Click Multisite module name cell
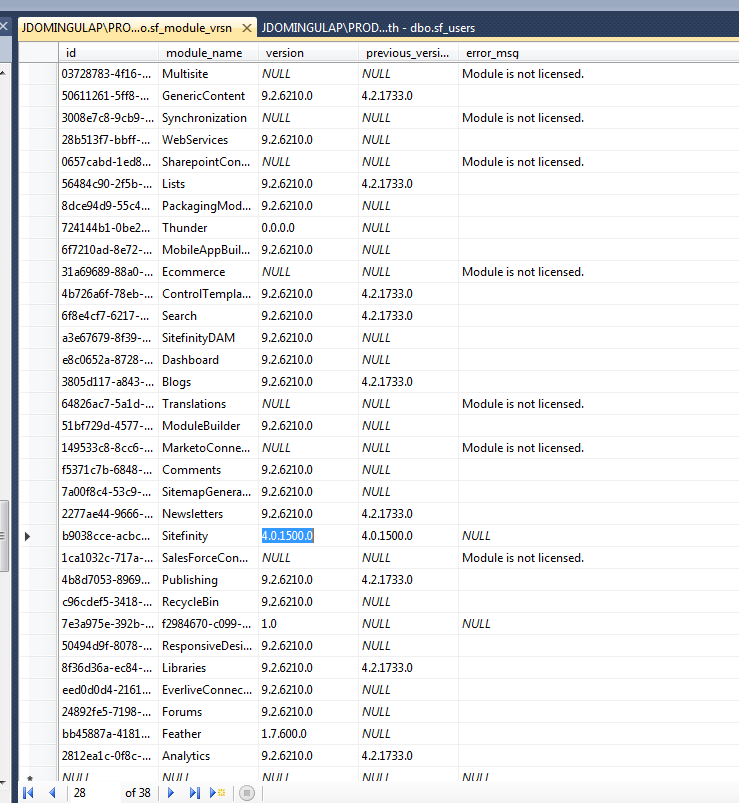Image resolution: width=739 pixels, height=803 pixels. [x=208, y=74]
